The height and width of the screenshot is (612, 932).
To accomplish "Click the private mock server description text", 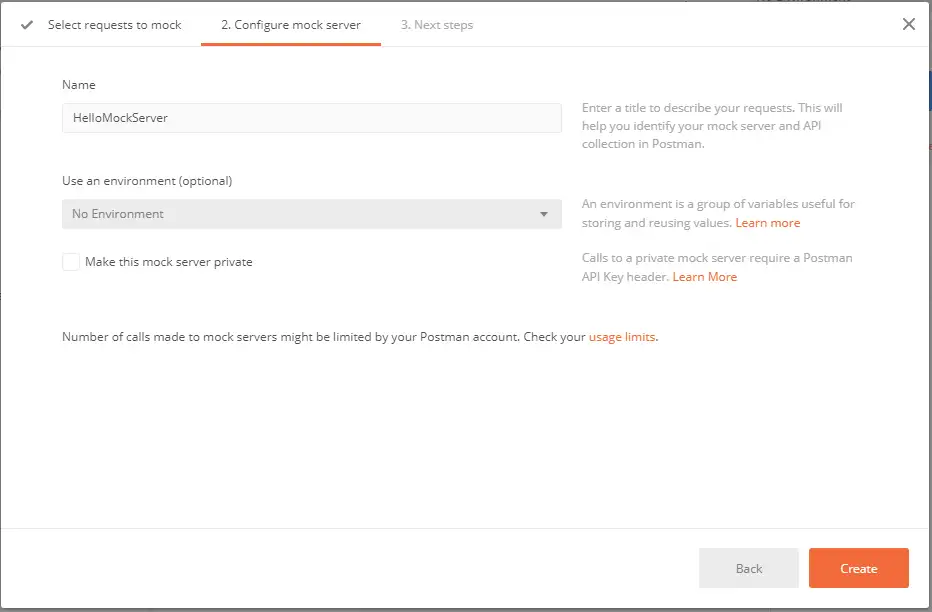I will point(716,258).
